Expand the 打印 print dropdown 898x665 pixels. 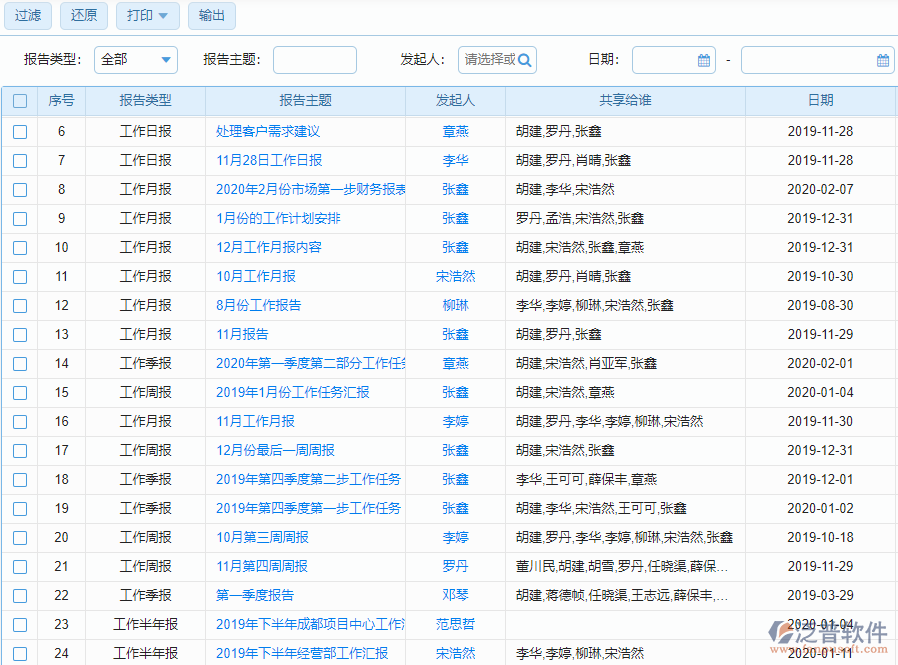click(x=147, y=16)
